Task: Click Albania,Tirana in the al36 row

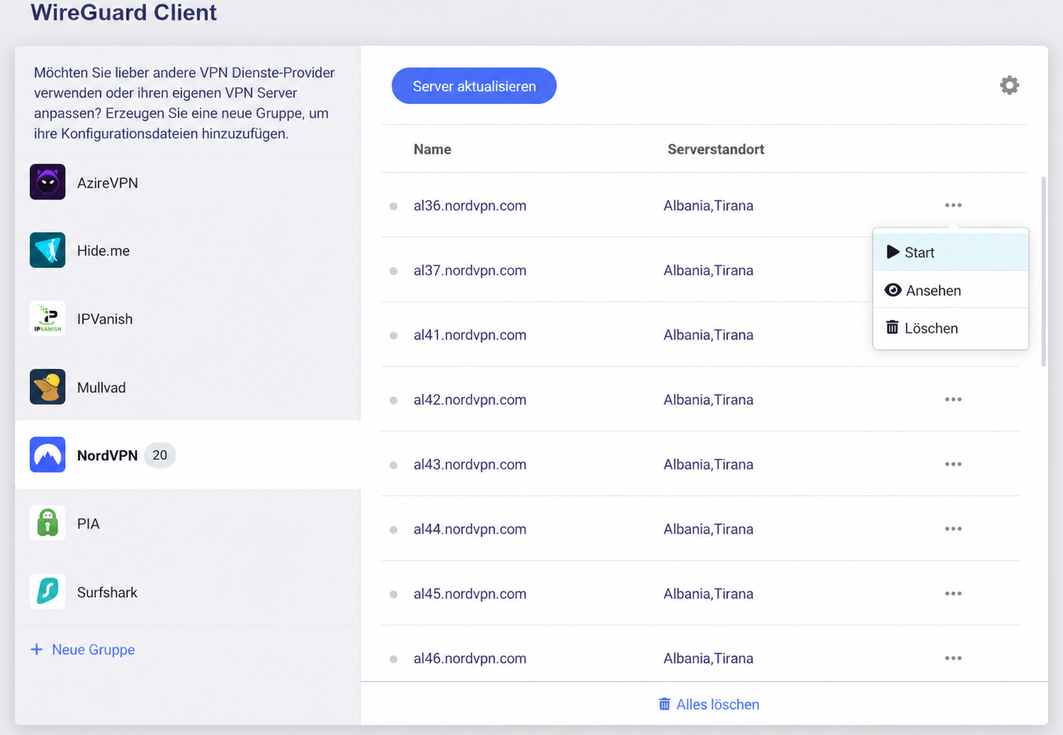Action: (708, 205)
